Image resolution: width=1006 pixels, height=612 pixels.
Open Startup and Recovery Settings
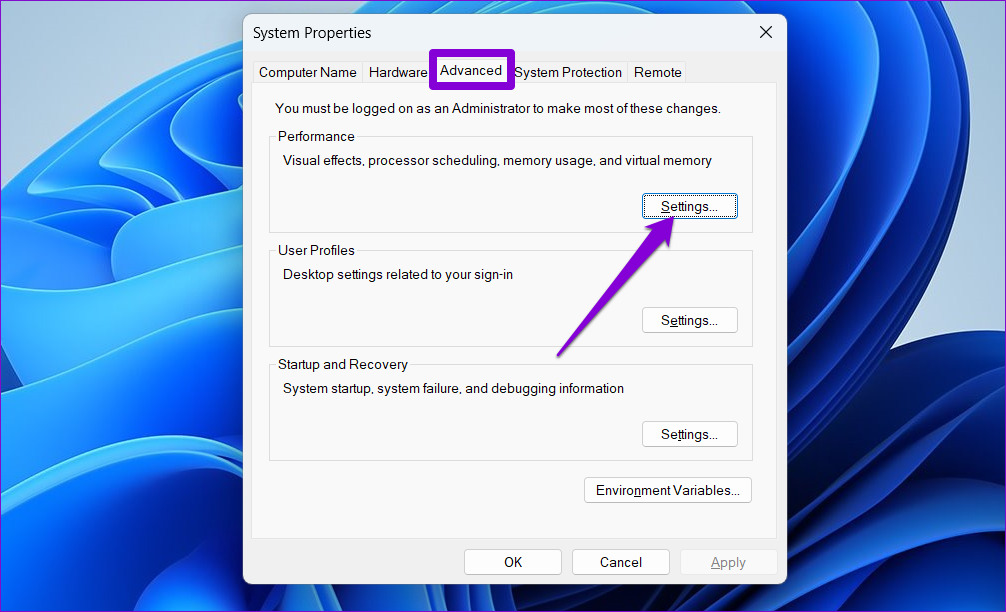point(690,434)
